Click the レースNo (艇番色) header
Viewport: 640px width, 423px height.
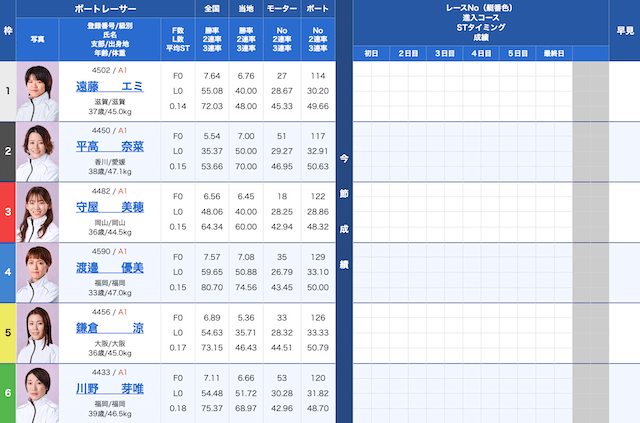(481, 22)
